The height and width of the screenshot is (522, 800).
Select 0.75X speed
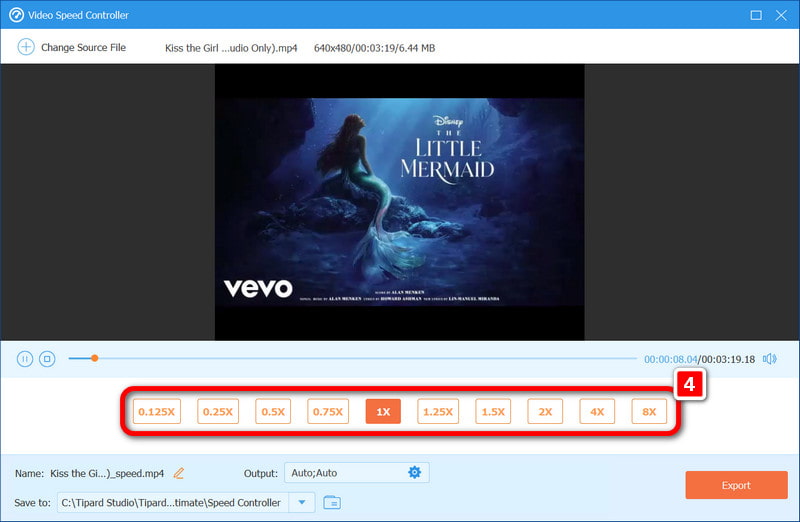click(x=328, y=411)
